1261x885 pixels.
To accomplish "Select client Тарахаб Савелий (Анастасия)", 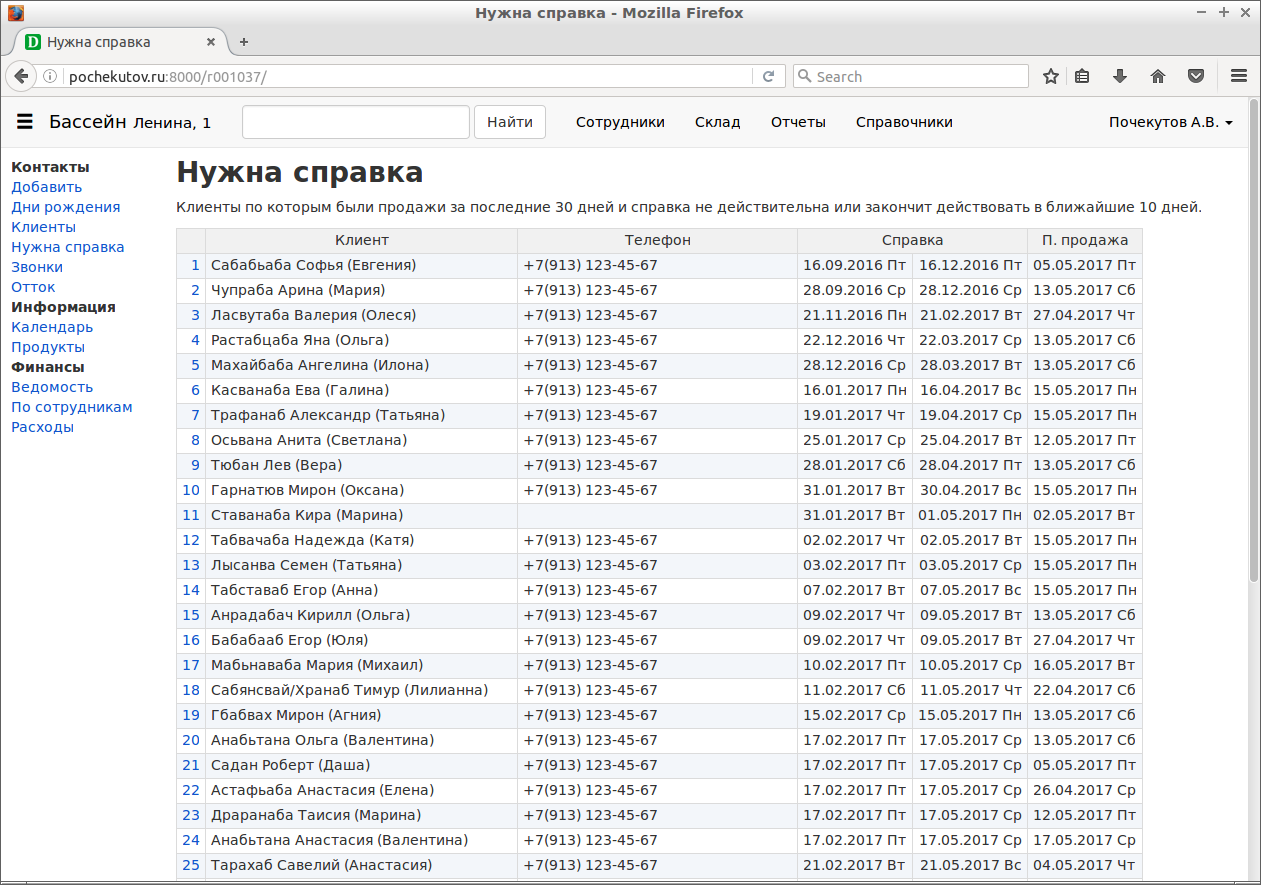I will click(x=321, y=865).
